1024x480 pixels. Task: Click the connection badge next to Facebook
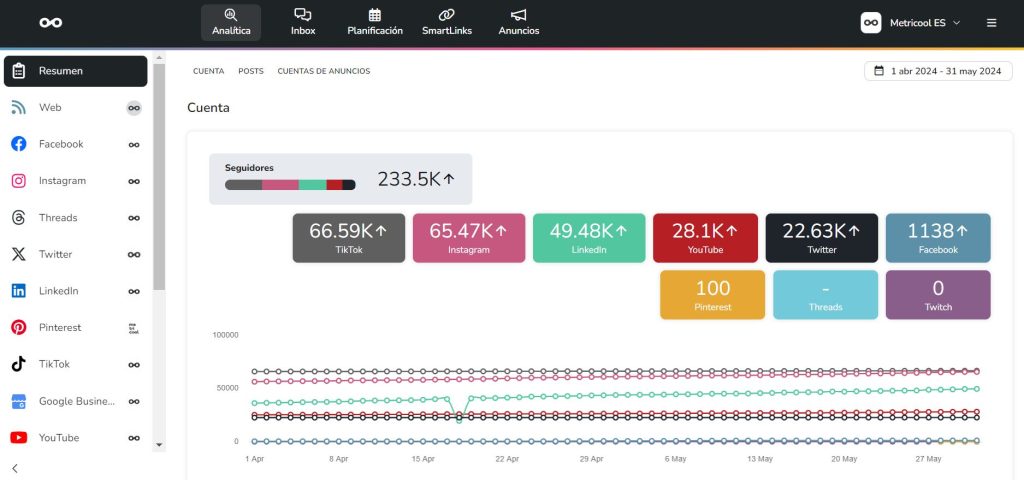134,144
